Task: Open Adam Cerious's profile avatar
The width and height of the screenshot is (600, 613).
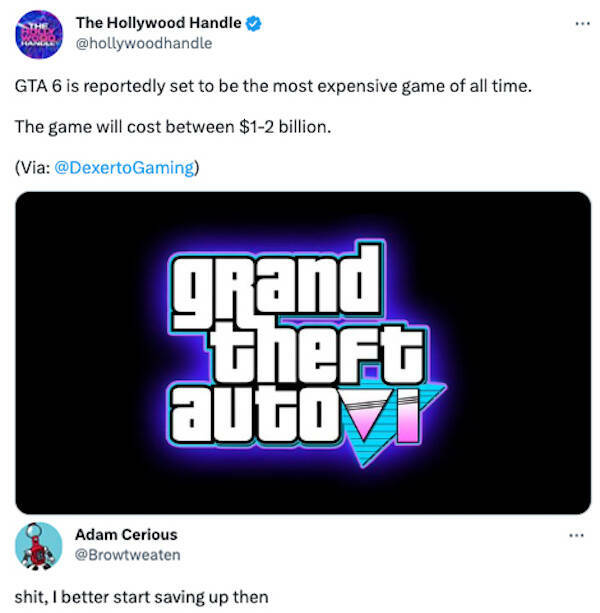Action: pos(38,545)
